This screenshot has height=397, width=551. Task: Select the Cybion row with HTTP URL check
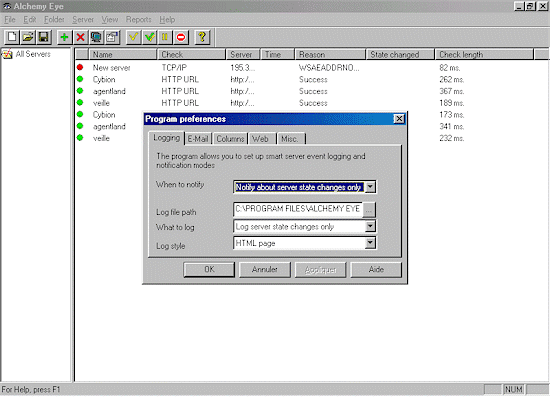coord(104,80)
